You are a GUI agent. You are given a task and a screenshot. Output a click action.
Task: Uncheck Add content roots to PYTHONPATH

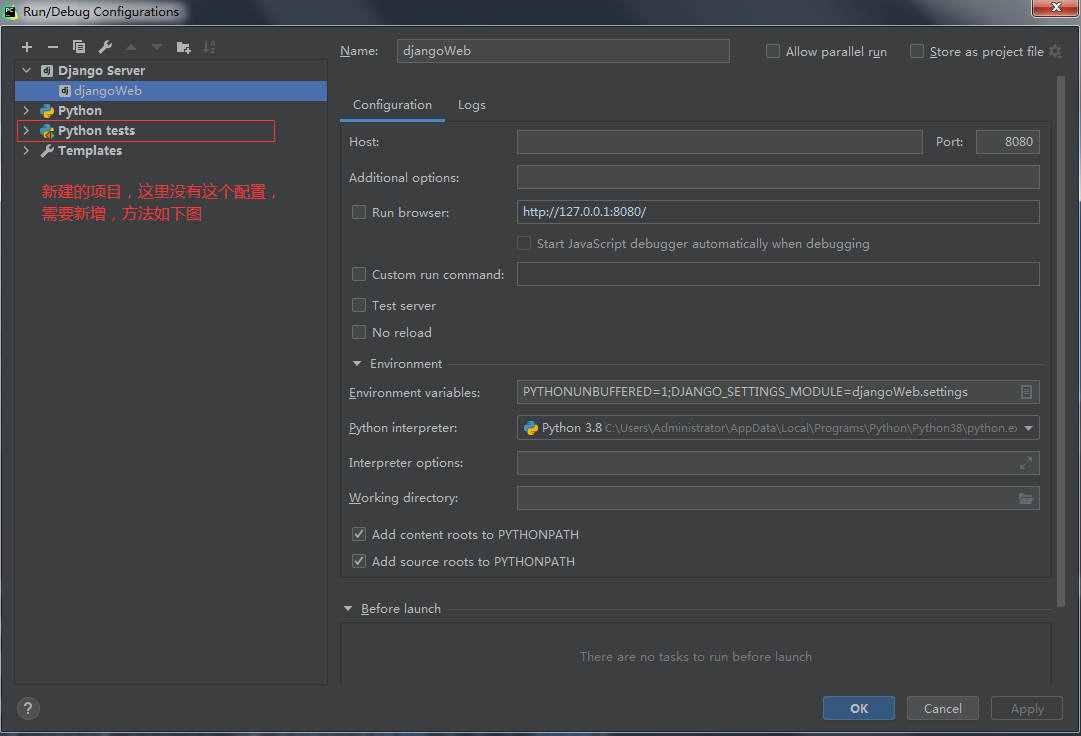pos(358,534)
